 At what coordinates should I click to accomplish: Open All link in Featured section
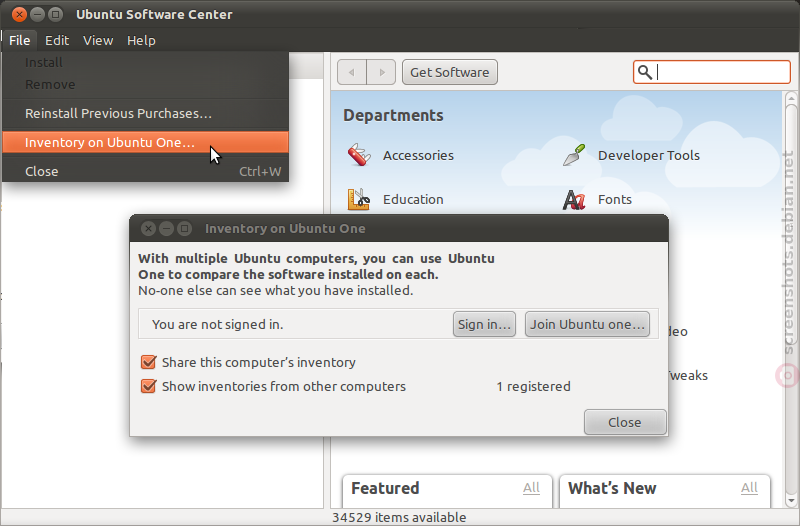pyautogui.click(x=531, y=488)
